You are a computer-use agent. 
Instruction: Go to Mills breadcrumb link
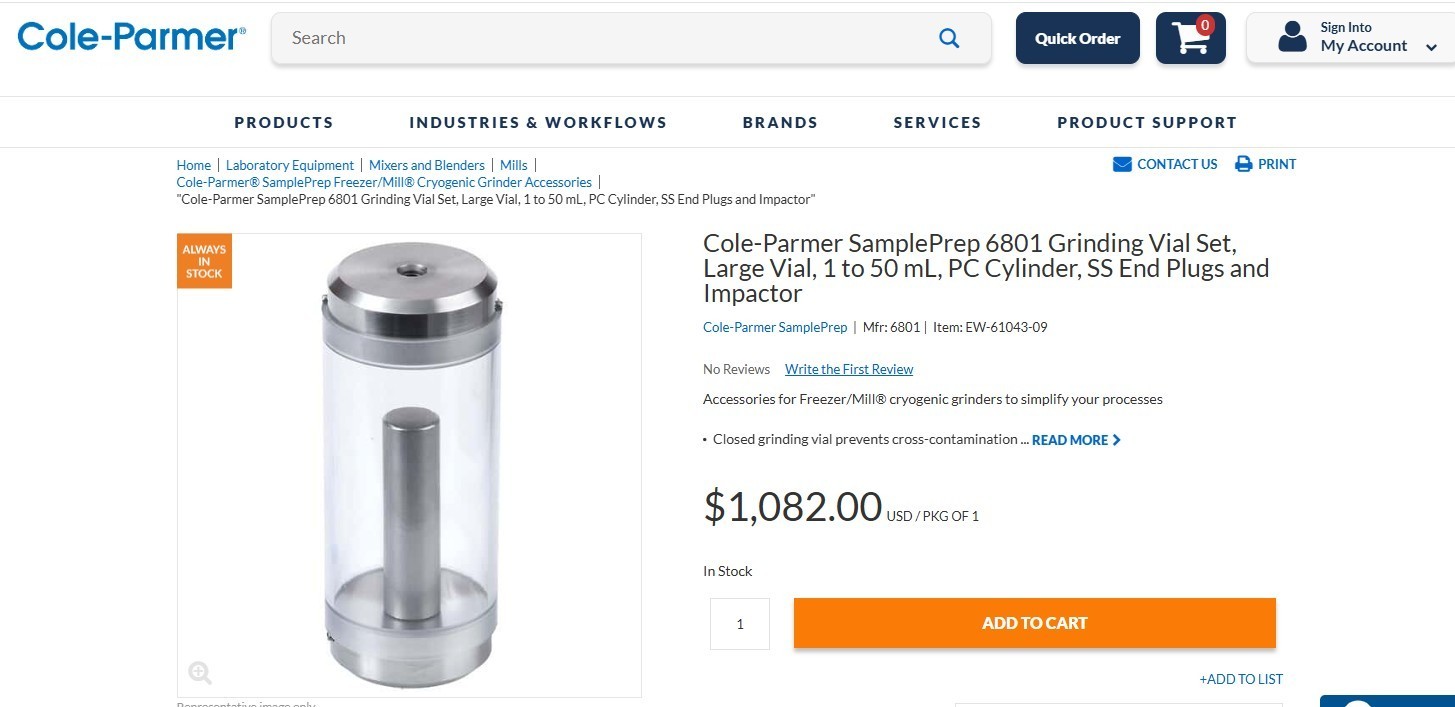514,165
